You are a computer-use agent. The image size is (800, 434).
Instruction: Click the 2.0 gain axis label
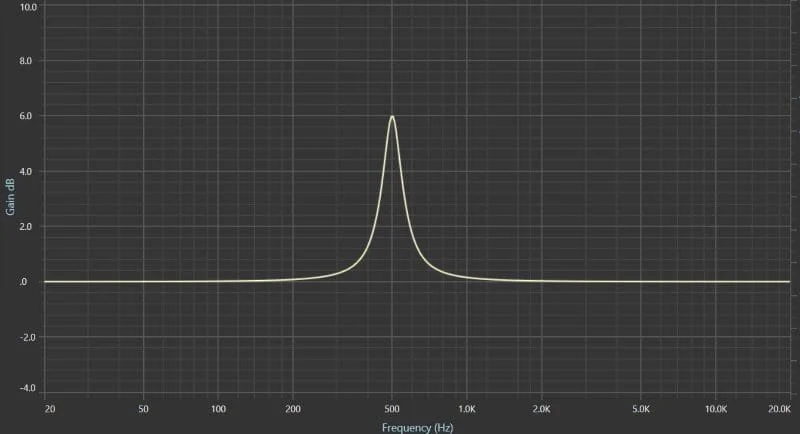(x=26, y=226)
